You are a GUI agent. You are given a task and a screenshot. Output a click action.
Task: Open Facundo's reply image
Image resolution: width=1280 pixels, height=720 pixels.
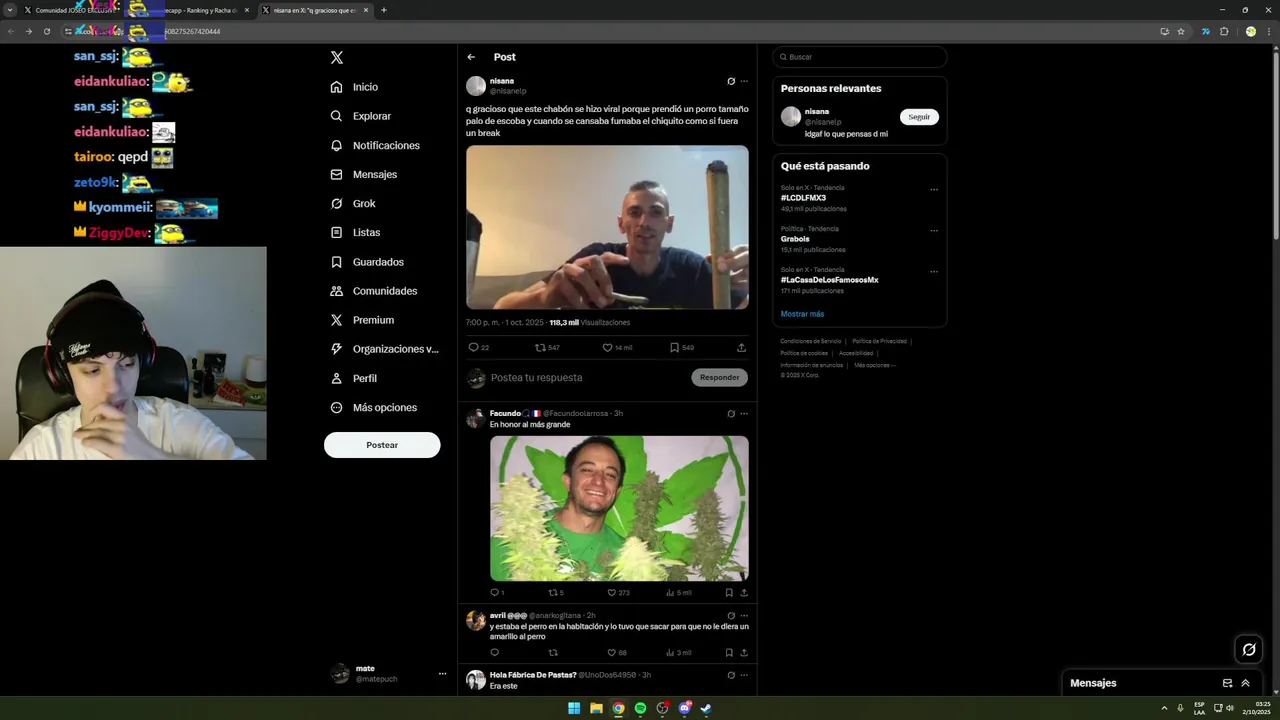coord(619,508)
